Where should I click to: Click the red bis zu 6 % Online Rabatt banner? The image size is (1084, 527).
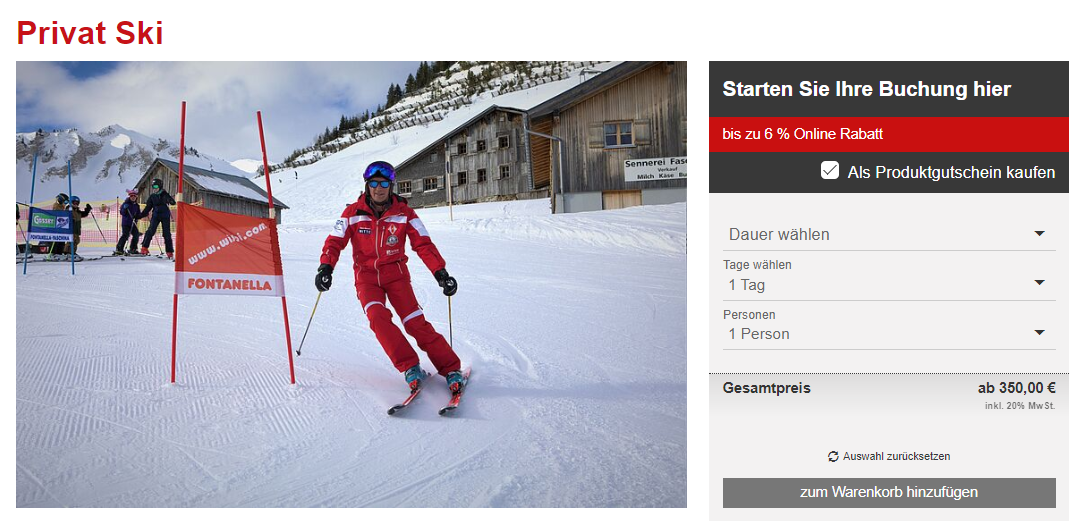(x=889, y=134)
